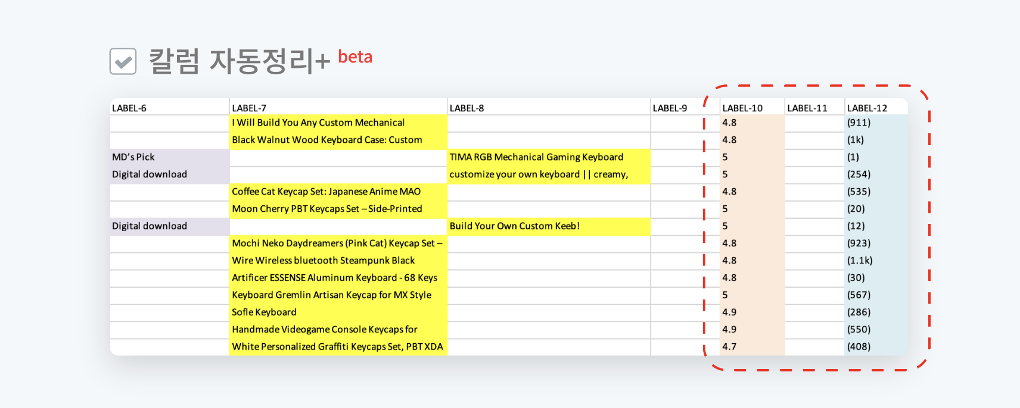Select the LABEL-6 column header
Screen dimensions: 1020x408
pos(130,108)
